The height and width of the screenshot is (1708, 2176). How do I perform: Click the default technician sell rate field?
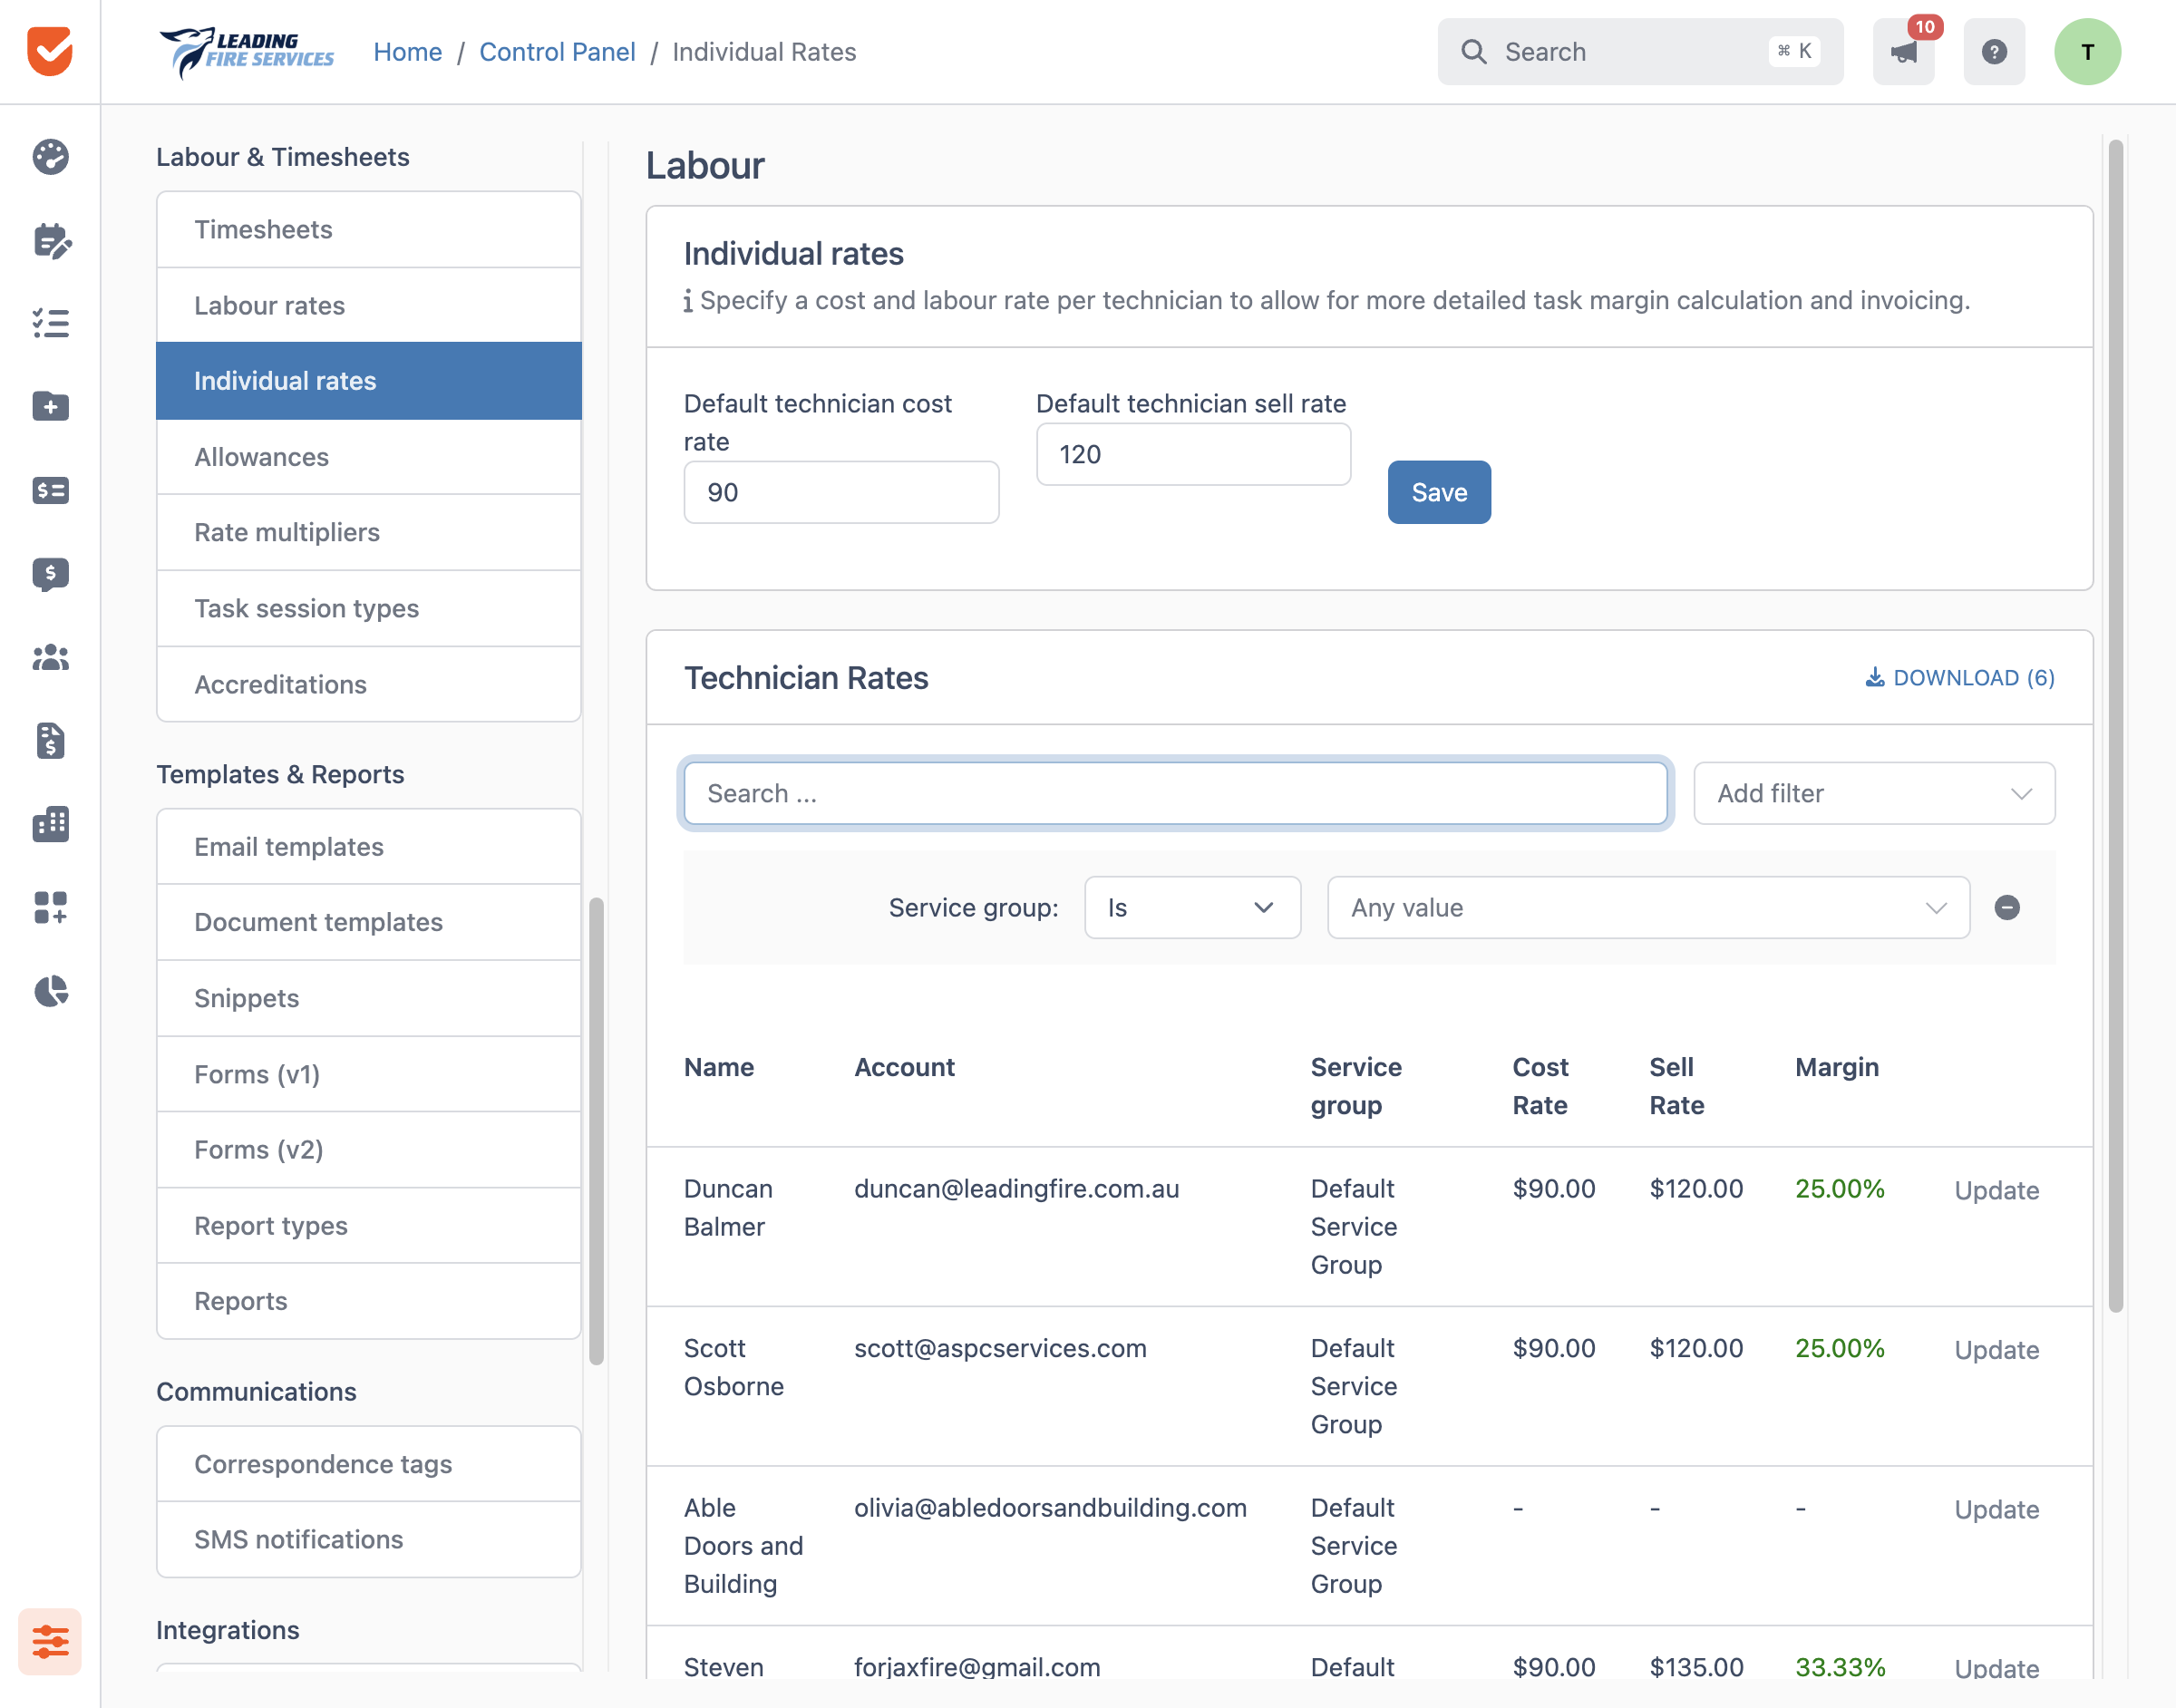pos(1193,454)
